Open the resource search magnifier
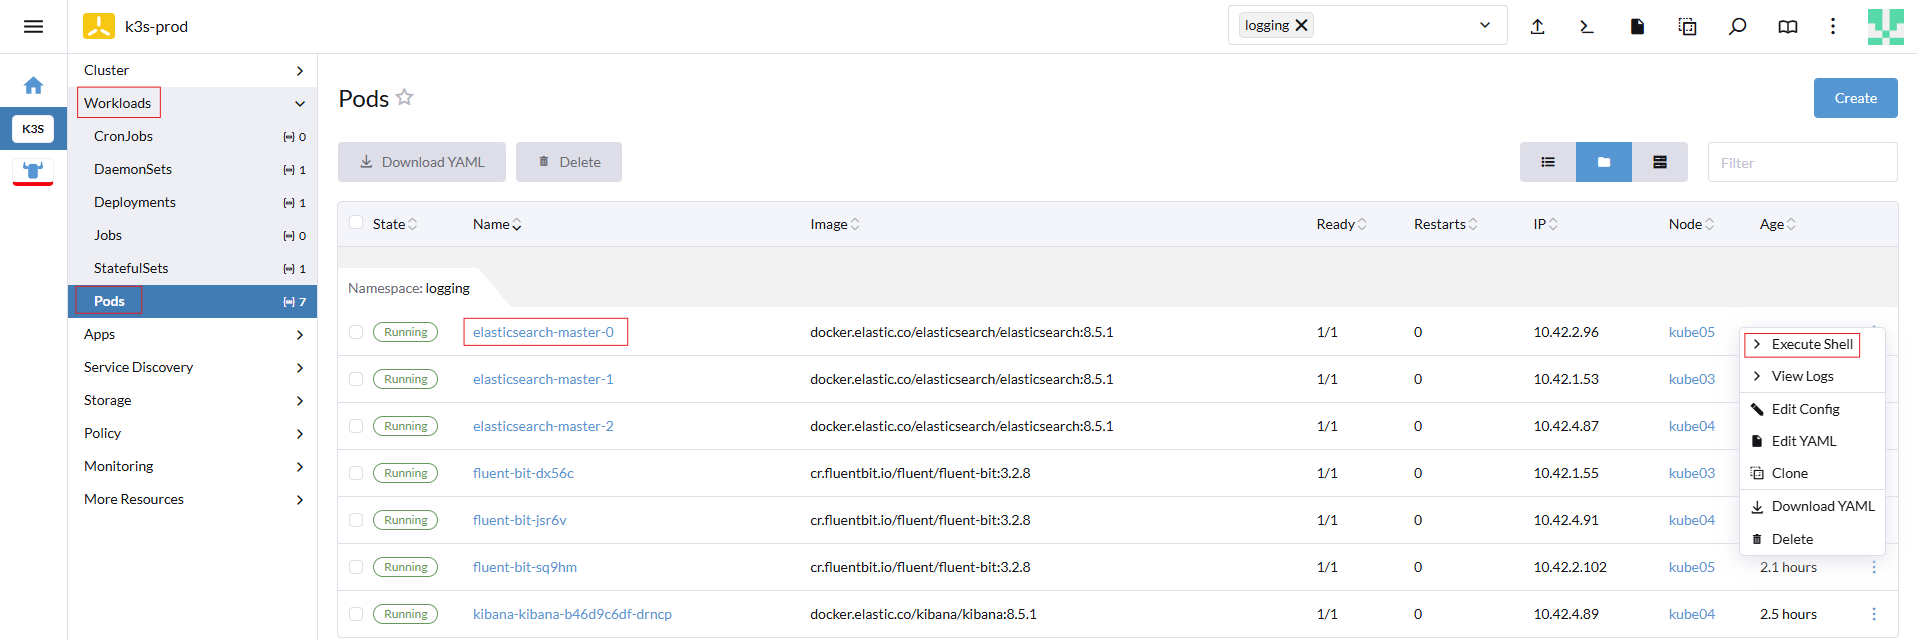The width and height of the screenshot is (1917, 640). tap(1737, 27)
